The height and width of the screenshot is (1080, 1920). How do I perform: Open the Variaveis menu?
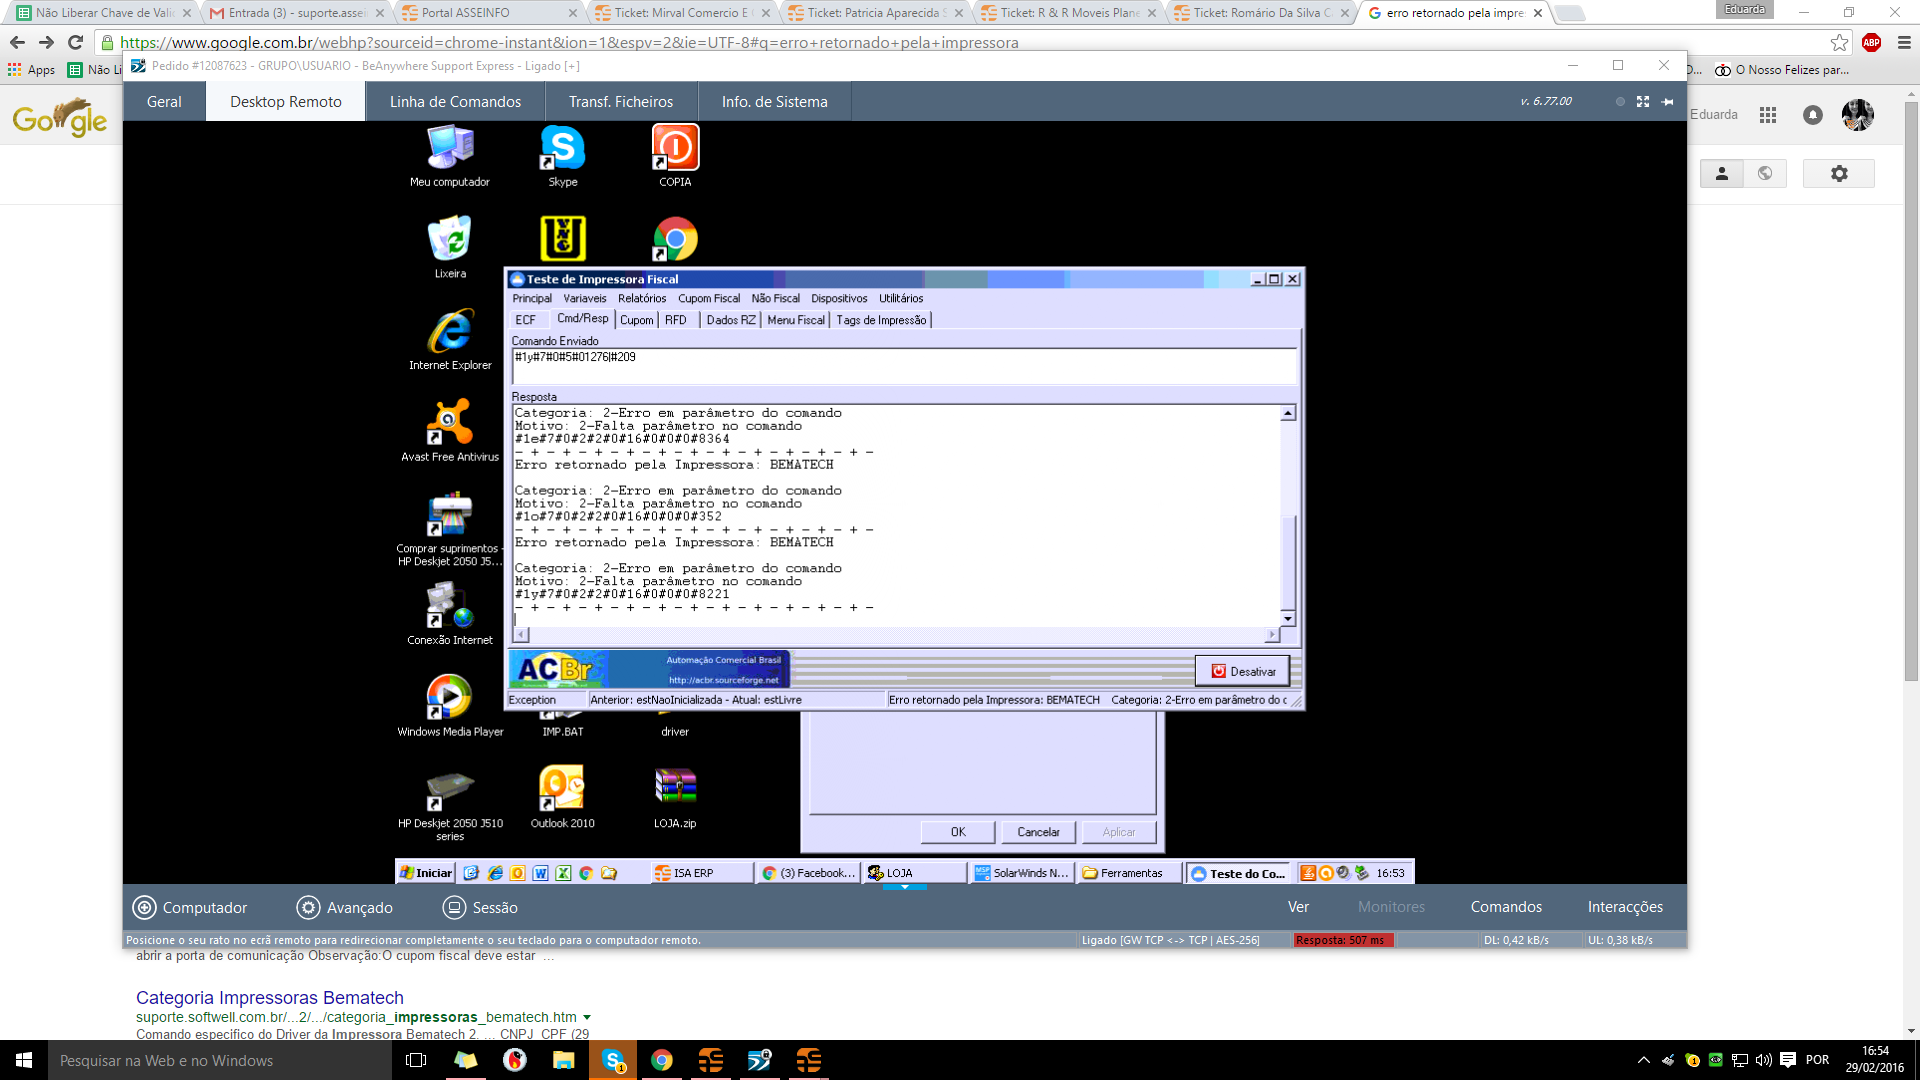coord(584,298)
